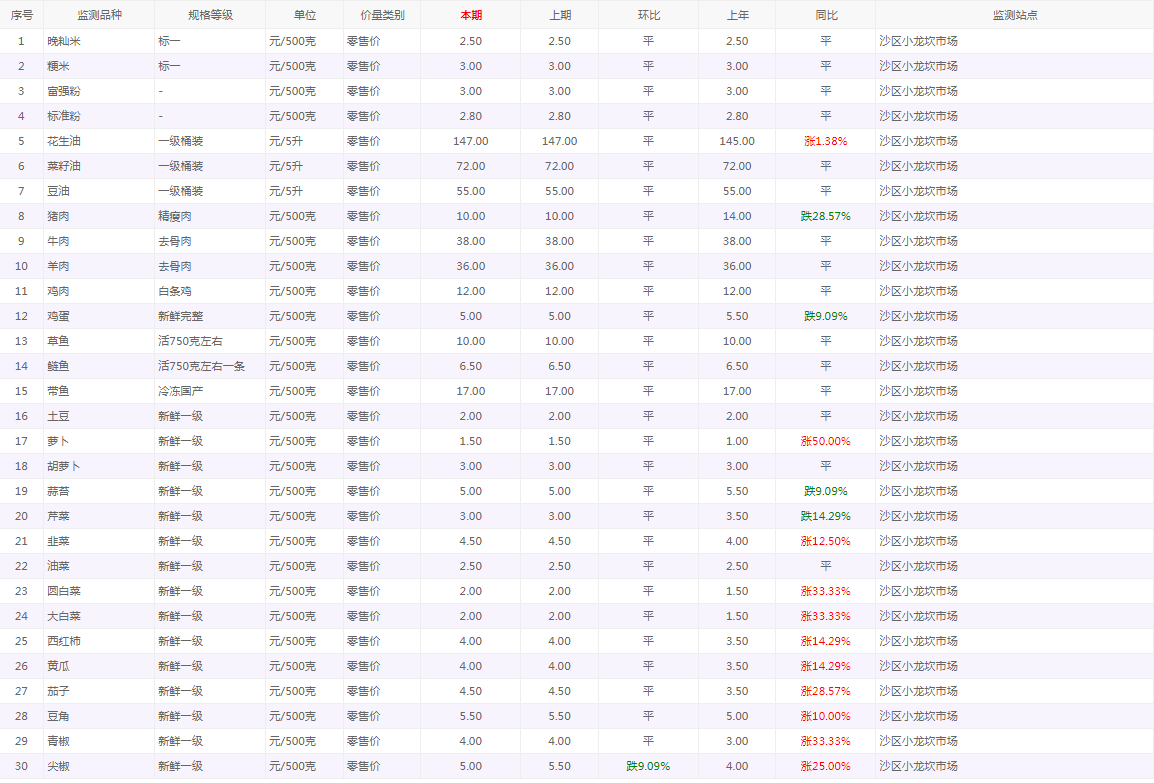Image resolution: width=1154 pixels, height=783 pixels.
Task: Click the 跌28.57% value in the 猪肉 row
Action: [x=825, y=216]
